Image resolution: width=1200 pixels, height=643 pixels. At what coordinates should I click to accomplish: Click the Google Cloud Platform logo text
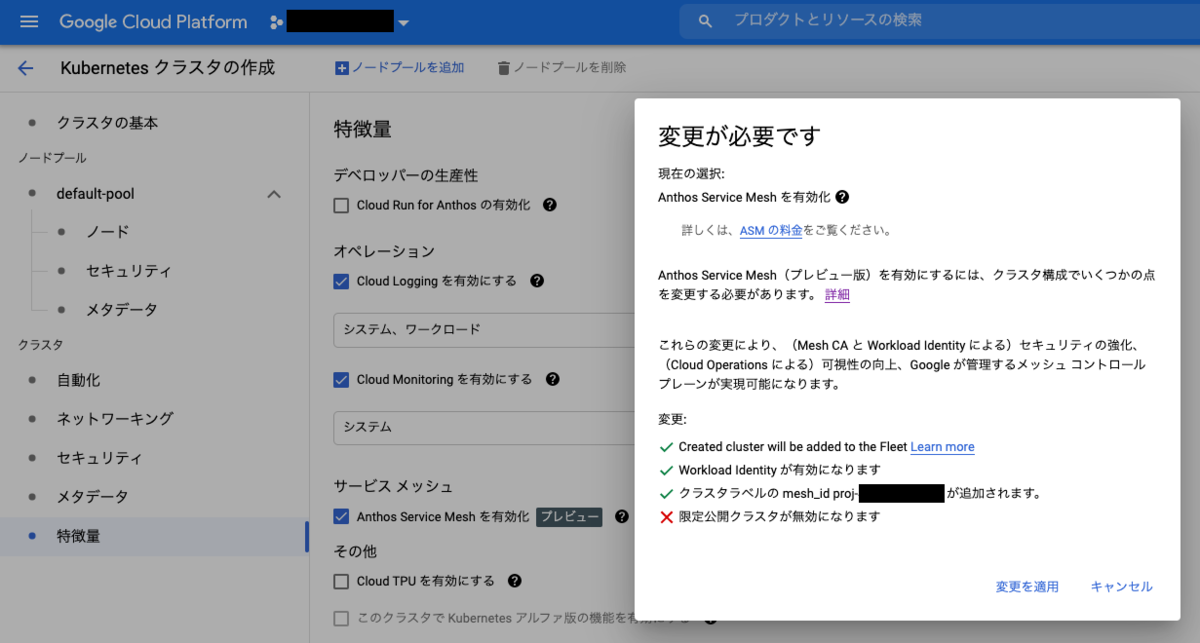(x=153, y=21)
